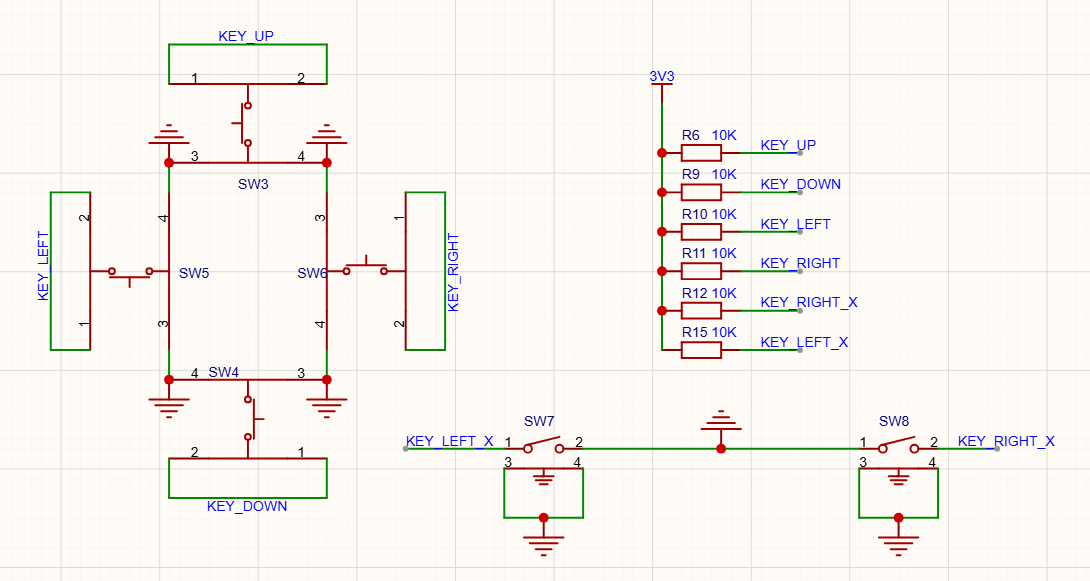Select the SW3 pushbutton symbol
Image resolution: width=1090 pixels, height=581 pixels.
tap(243, 124)
